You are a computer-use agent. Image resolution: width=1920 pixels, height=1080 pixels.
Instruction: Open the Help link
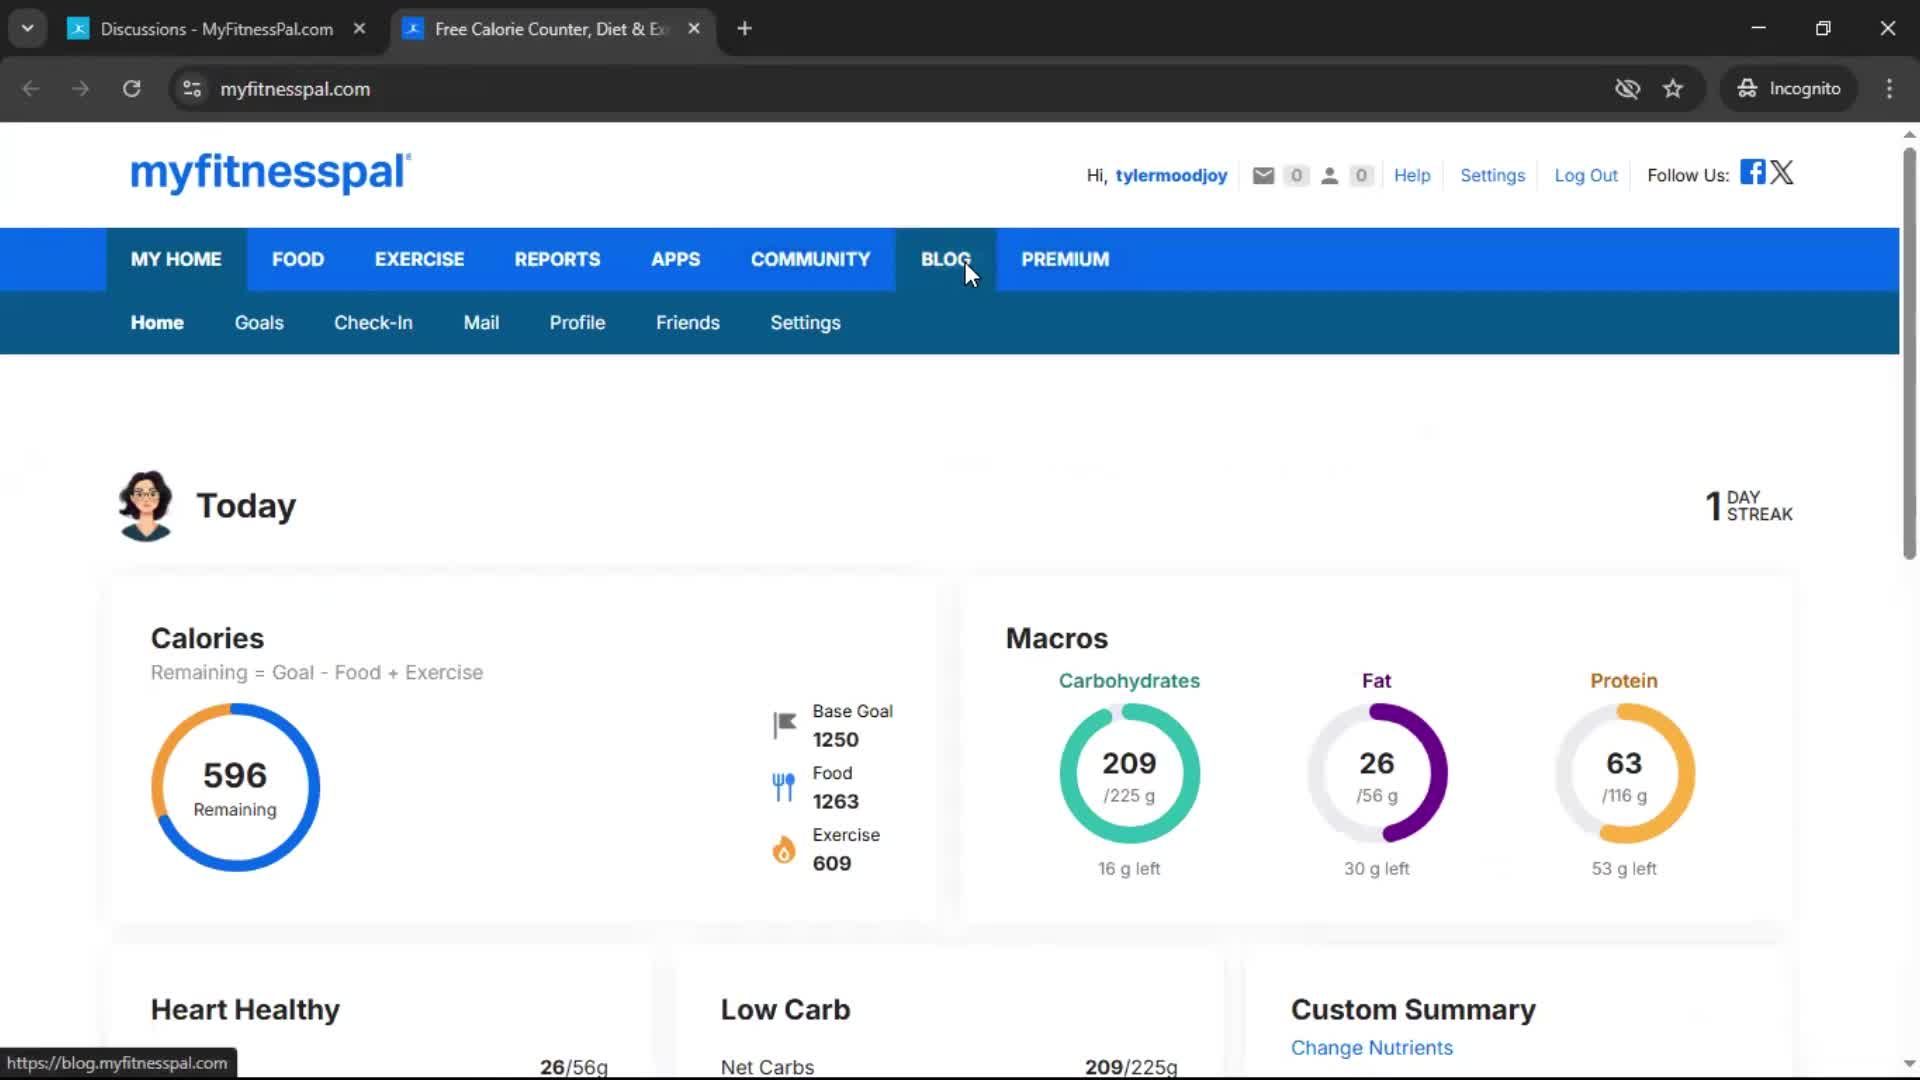(x=1412, y=176)
